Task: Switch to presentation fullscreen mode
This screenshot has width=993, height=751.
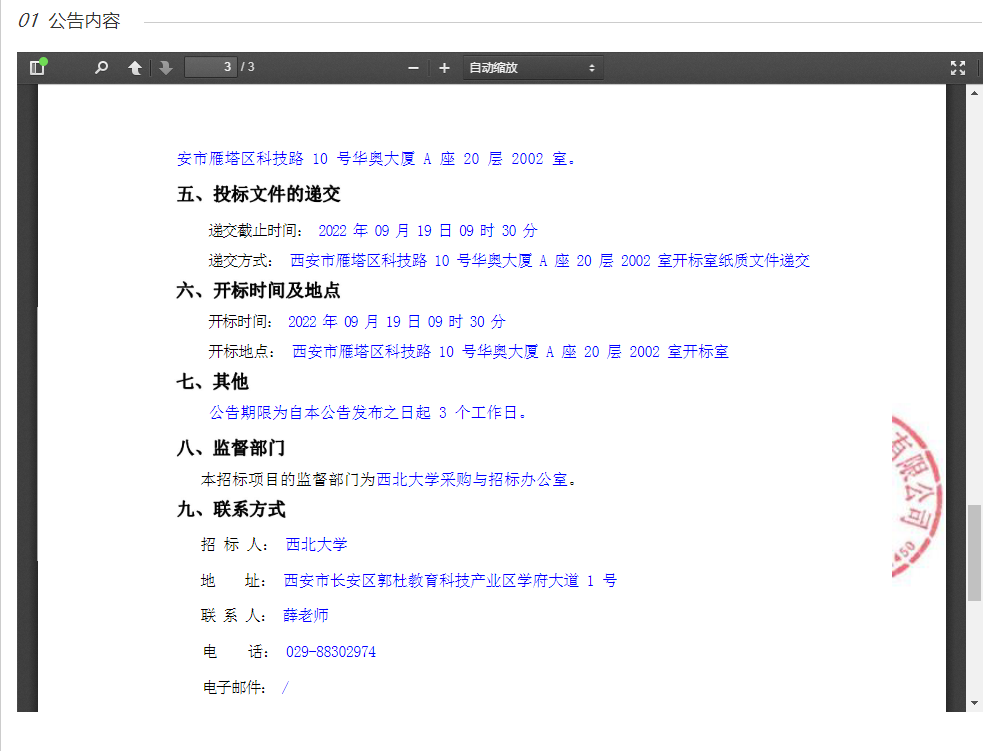Action: pos(957,68)
